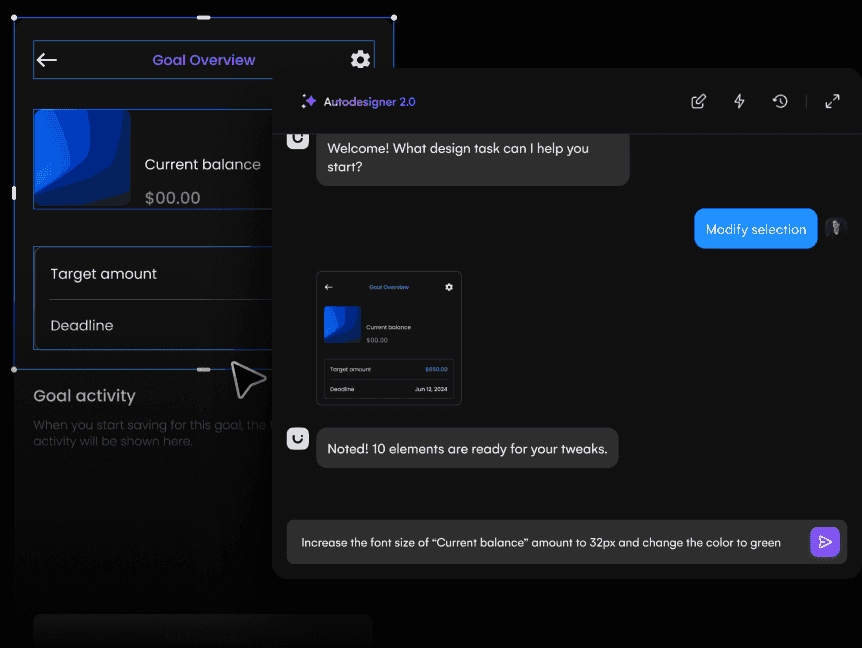Select the Goal Overview title text

click(203, 60)
